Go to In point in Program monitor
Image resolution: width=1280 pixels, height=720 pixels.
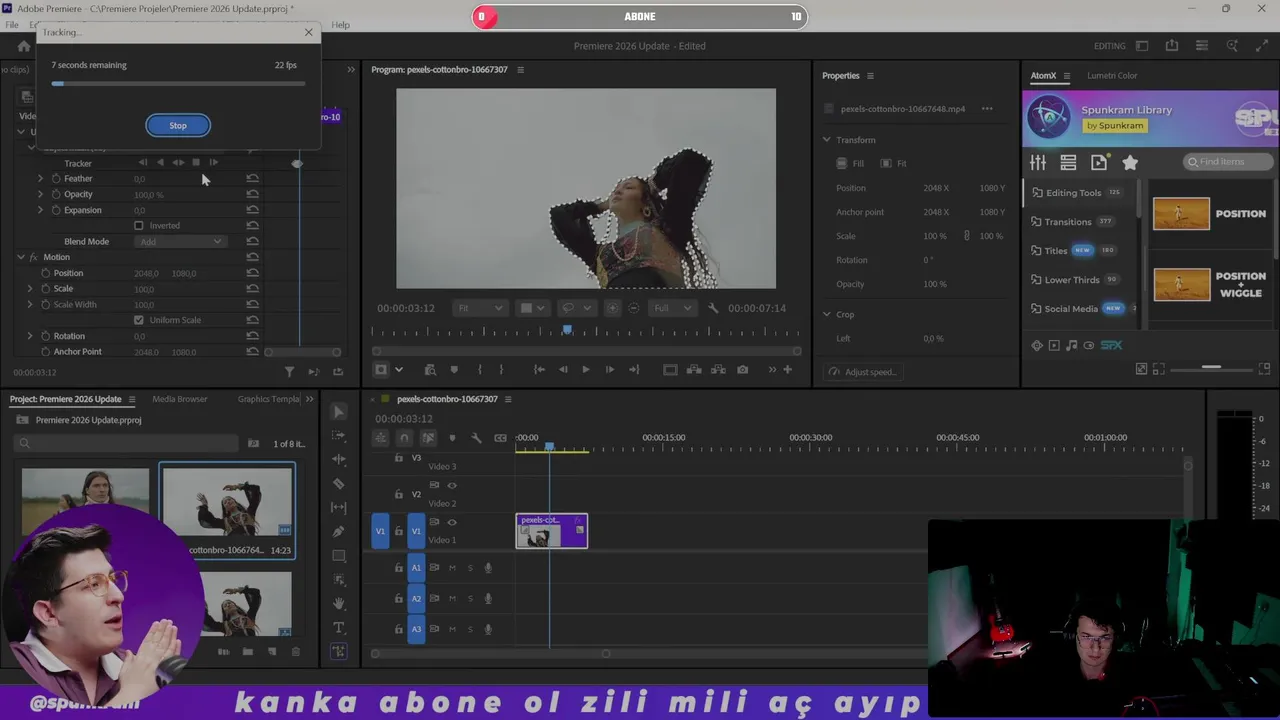(539, 370)
